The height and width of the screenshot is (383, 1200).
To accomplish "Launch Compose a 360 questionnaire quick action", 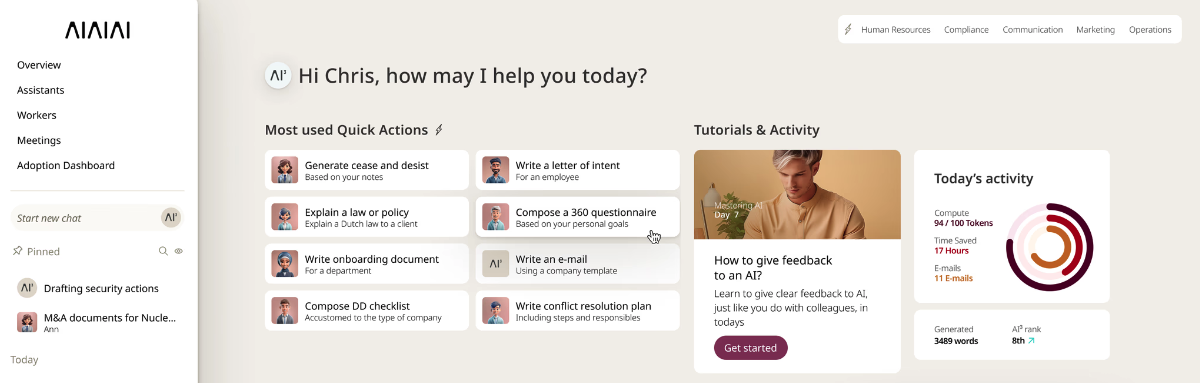I will (x=578, y=217).
